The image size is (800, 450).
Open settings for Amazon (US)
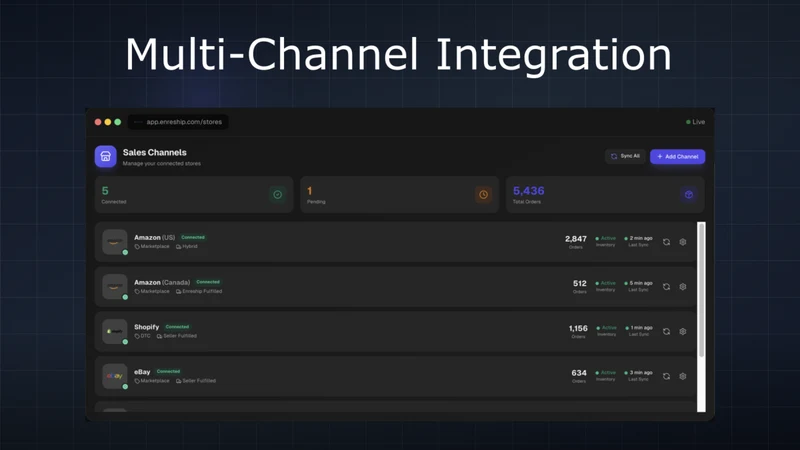point(683,242)
